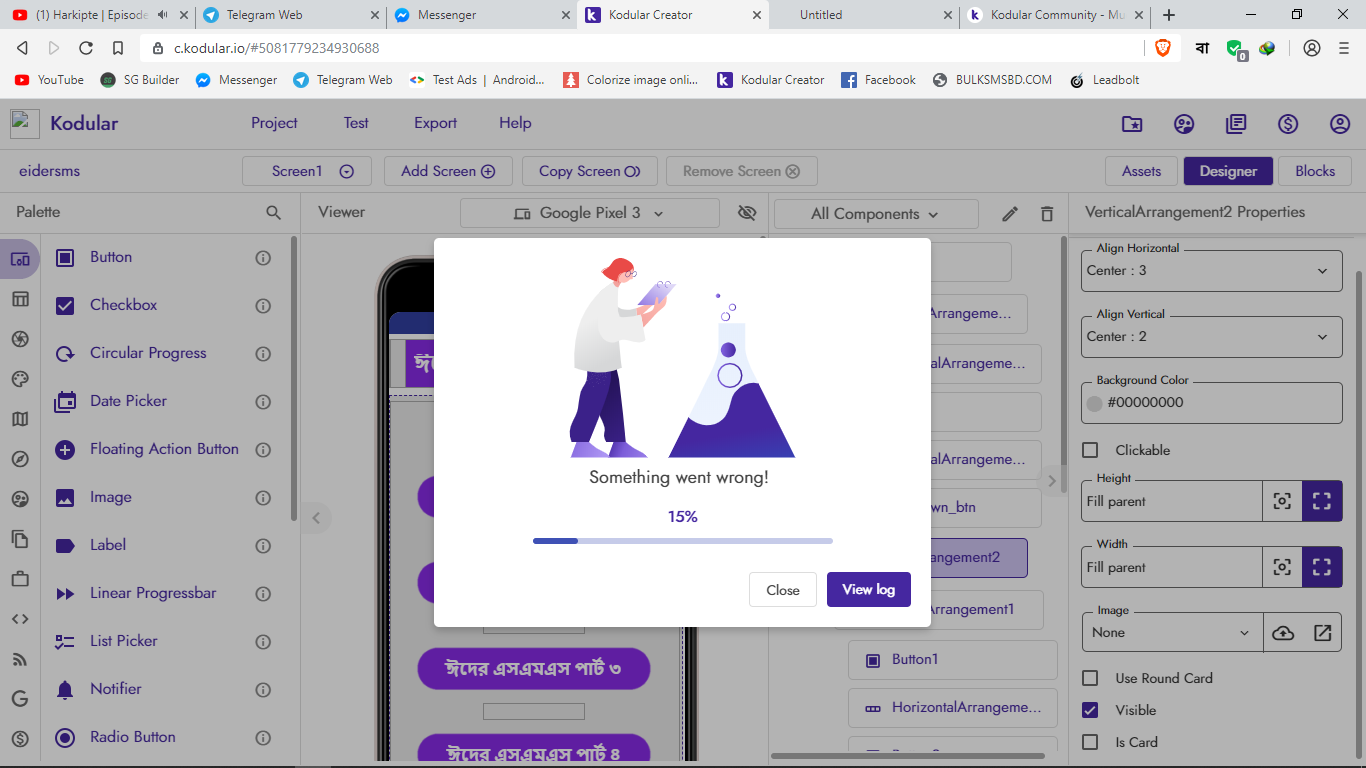Open Google Pixel 3 device dropdown
1366x768 pixels.
pos(590,213)
